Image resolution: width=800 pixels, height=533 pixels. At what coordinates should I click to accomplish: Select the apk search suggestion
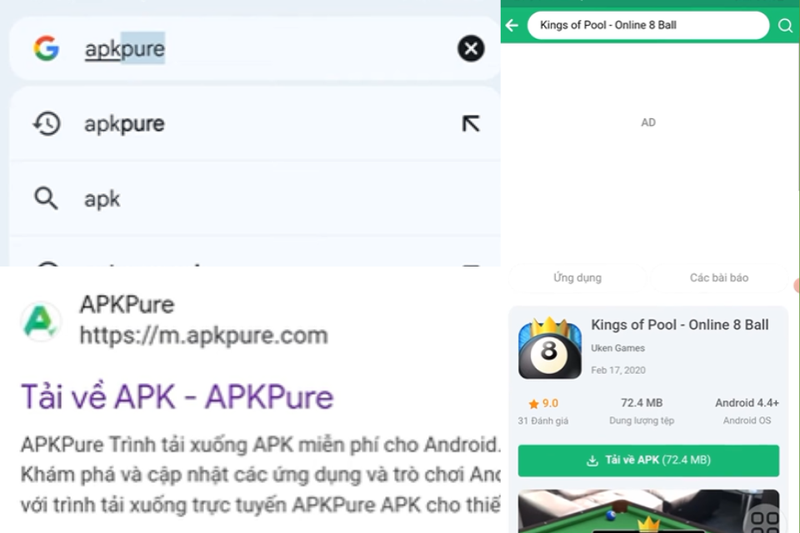[x=254, y=198]
